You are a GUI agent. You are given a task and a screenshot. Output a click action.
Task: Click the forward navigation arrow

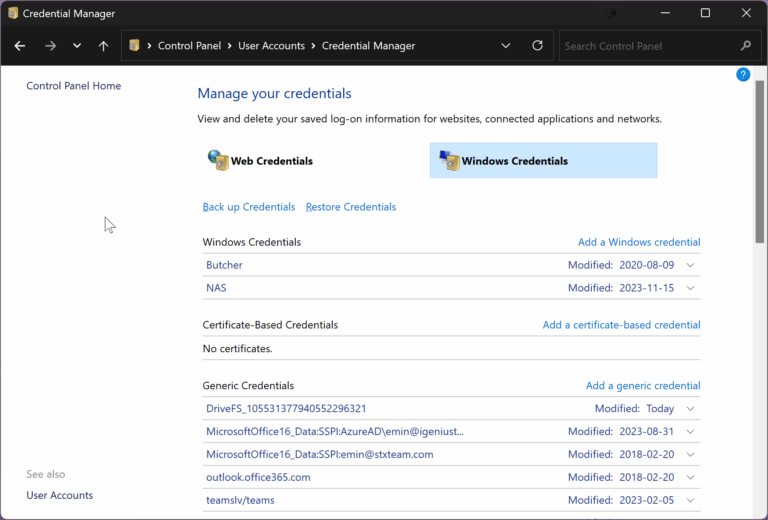(50, 46)
